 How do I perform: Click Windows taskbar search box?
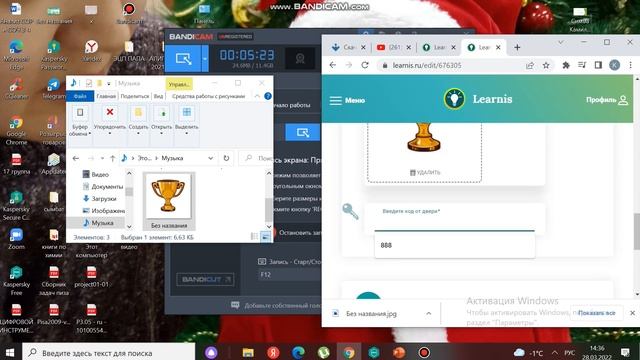(x=109, y=352)
